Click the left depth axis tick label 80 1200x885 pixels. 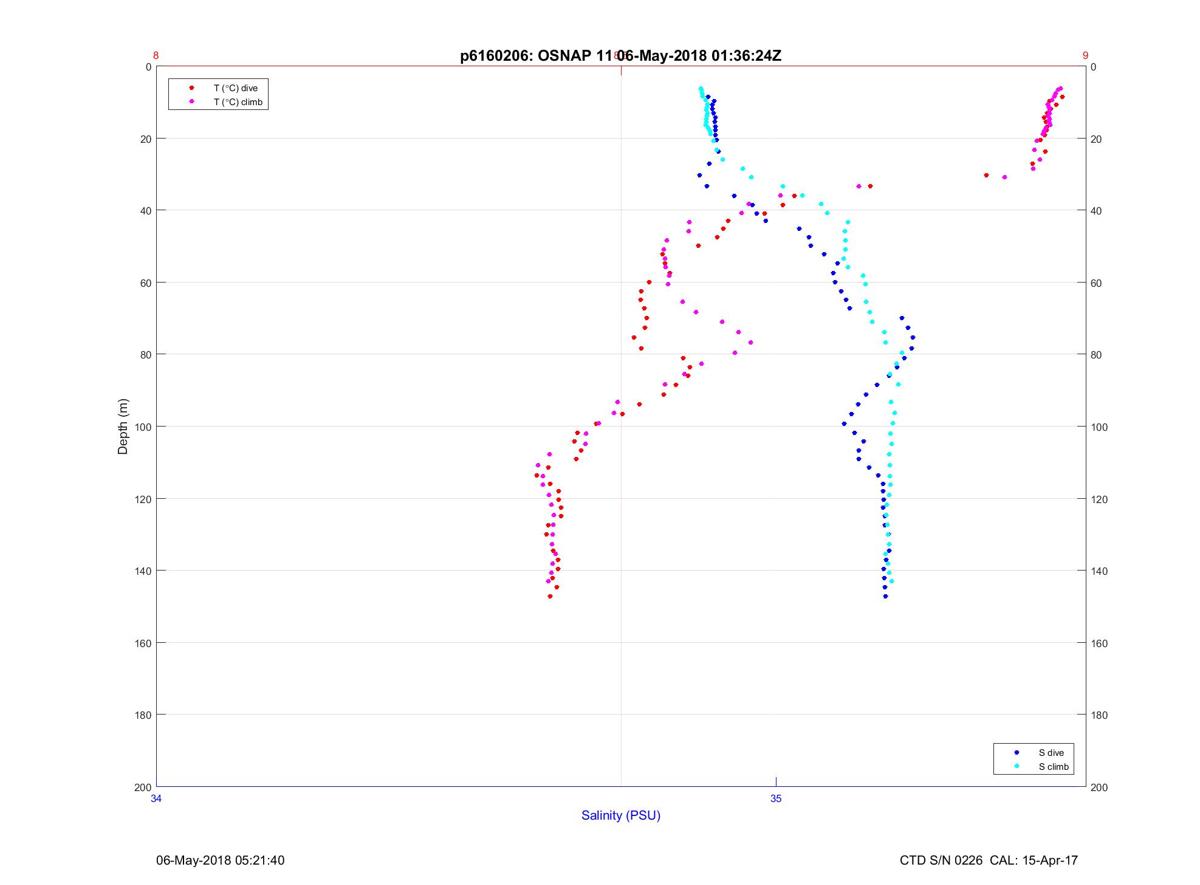[x=145, y=355]
